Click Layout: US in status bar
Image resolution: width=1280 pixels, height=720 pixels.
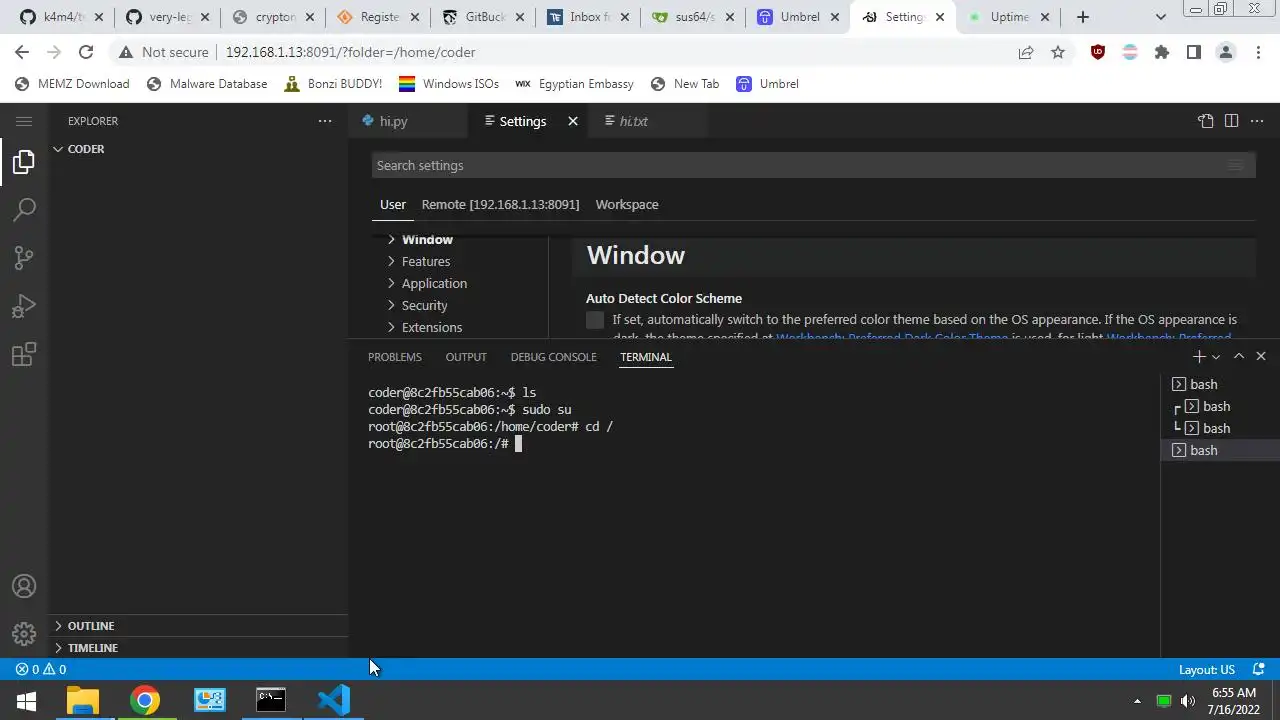coord(1207,669)
